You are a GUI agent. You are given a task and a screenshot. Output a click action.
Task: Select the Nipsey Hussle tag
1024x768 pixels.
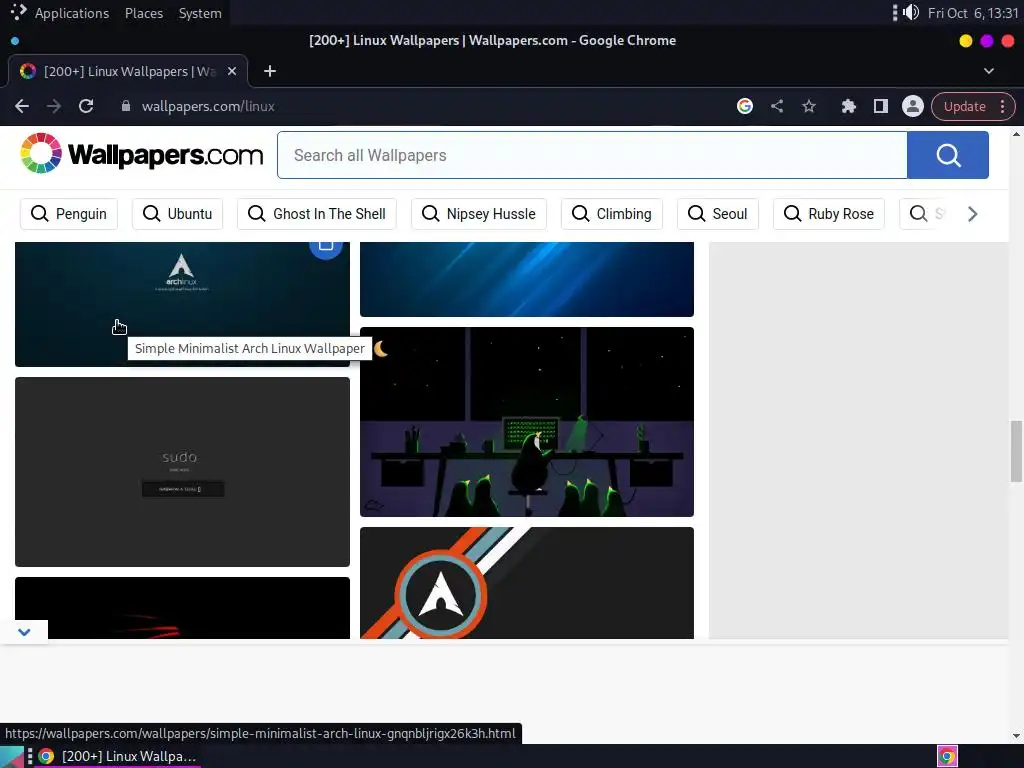[x=479, y=214]
